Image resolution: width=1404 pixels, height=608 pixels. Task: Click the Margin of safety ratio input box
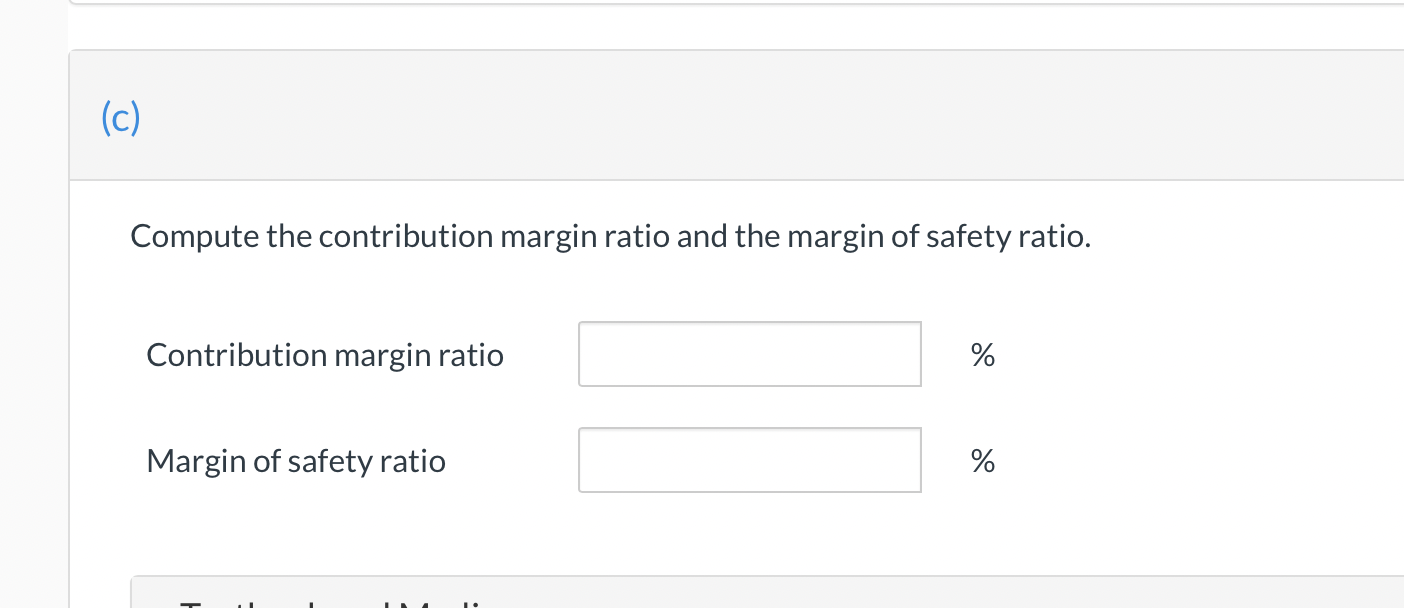point(749,460)
